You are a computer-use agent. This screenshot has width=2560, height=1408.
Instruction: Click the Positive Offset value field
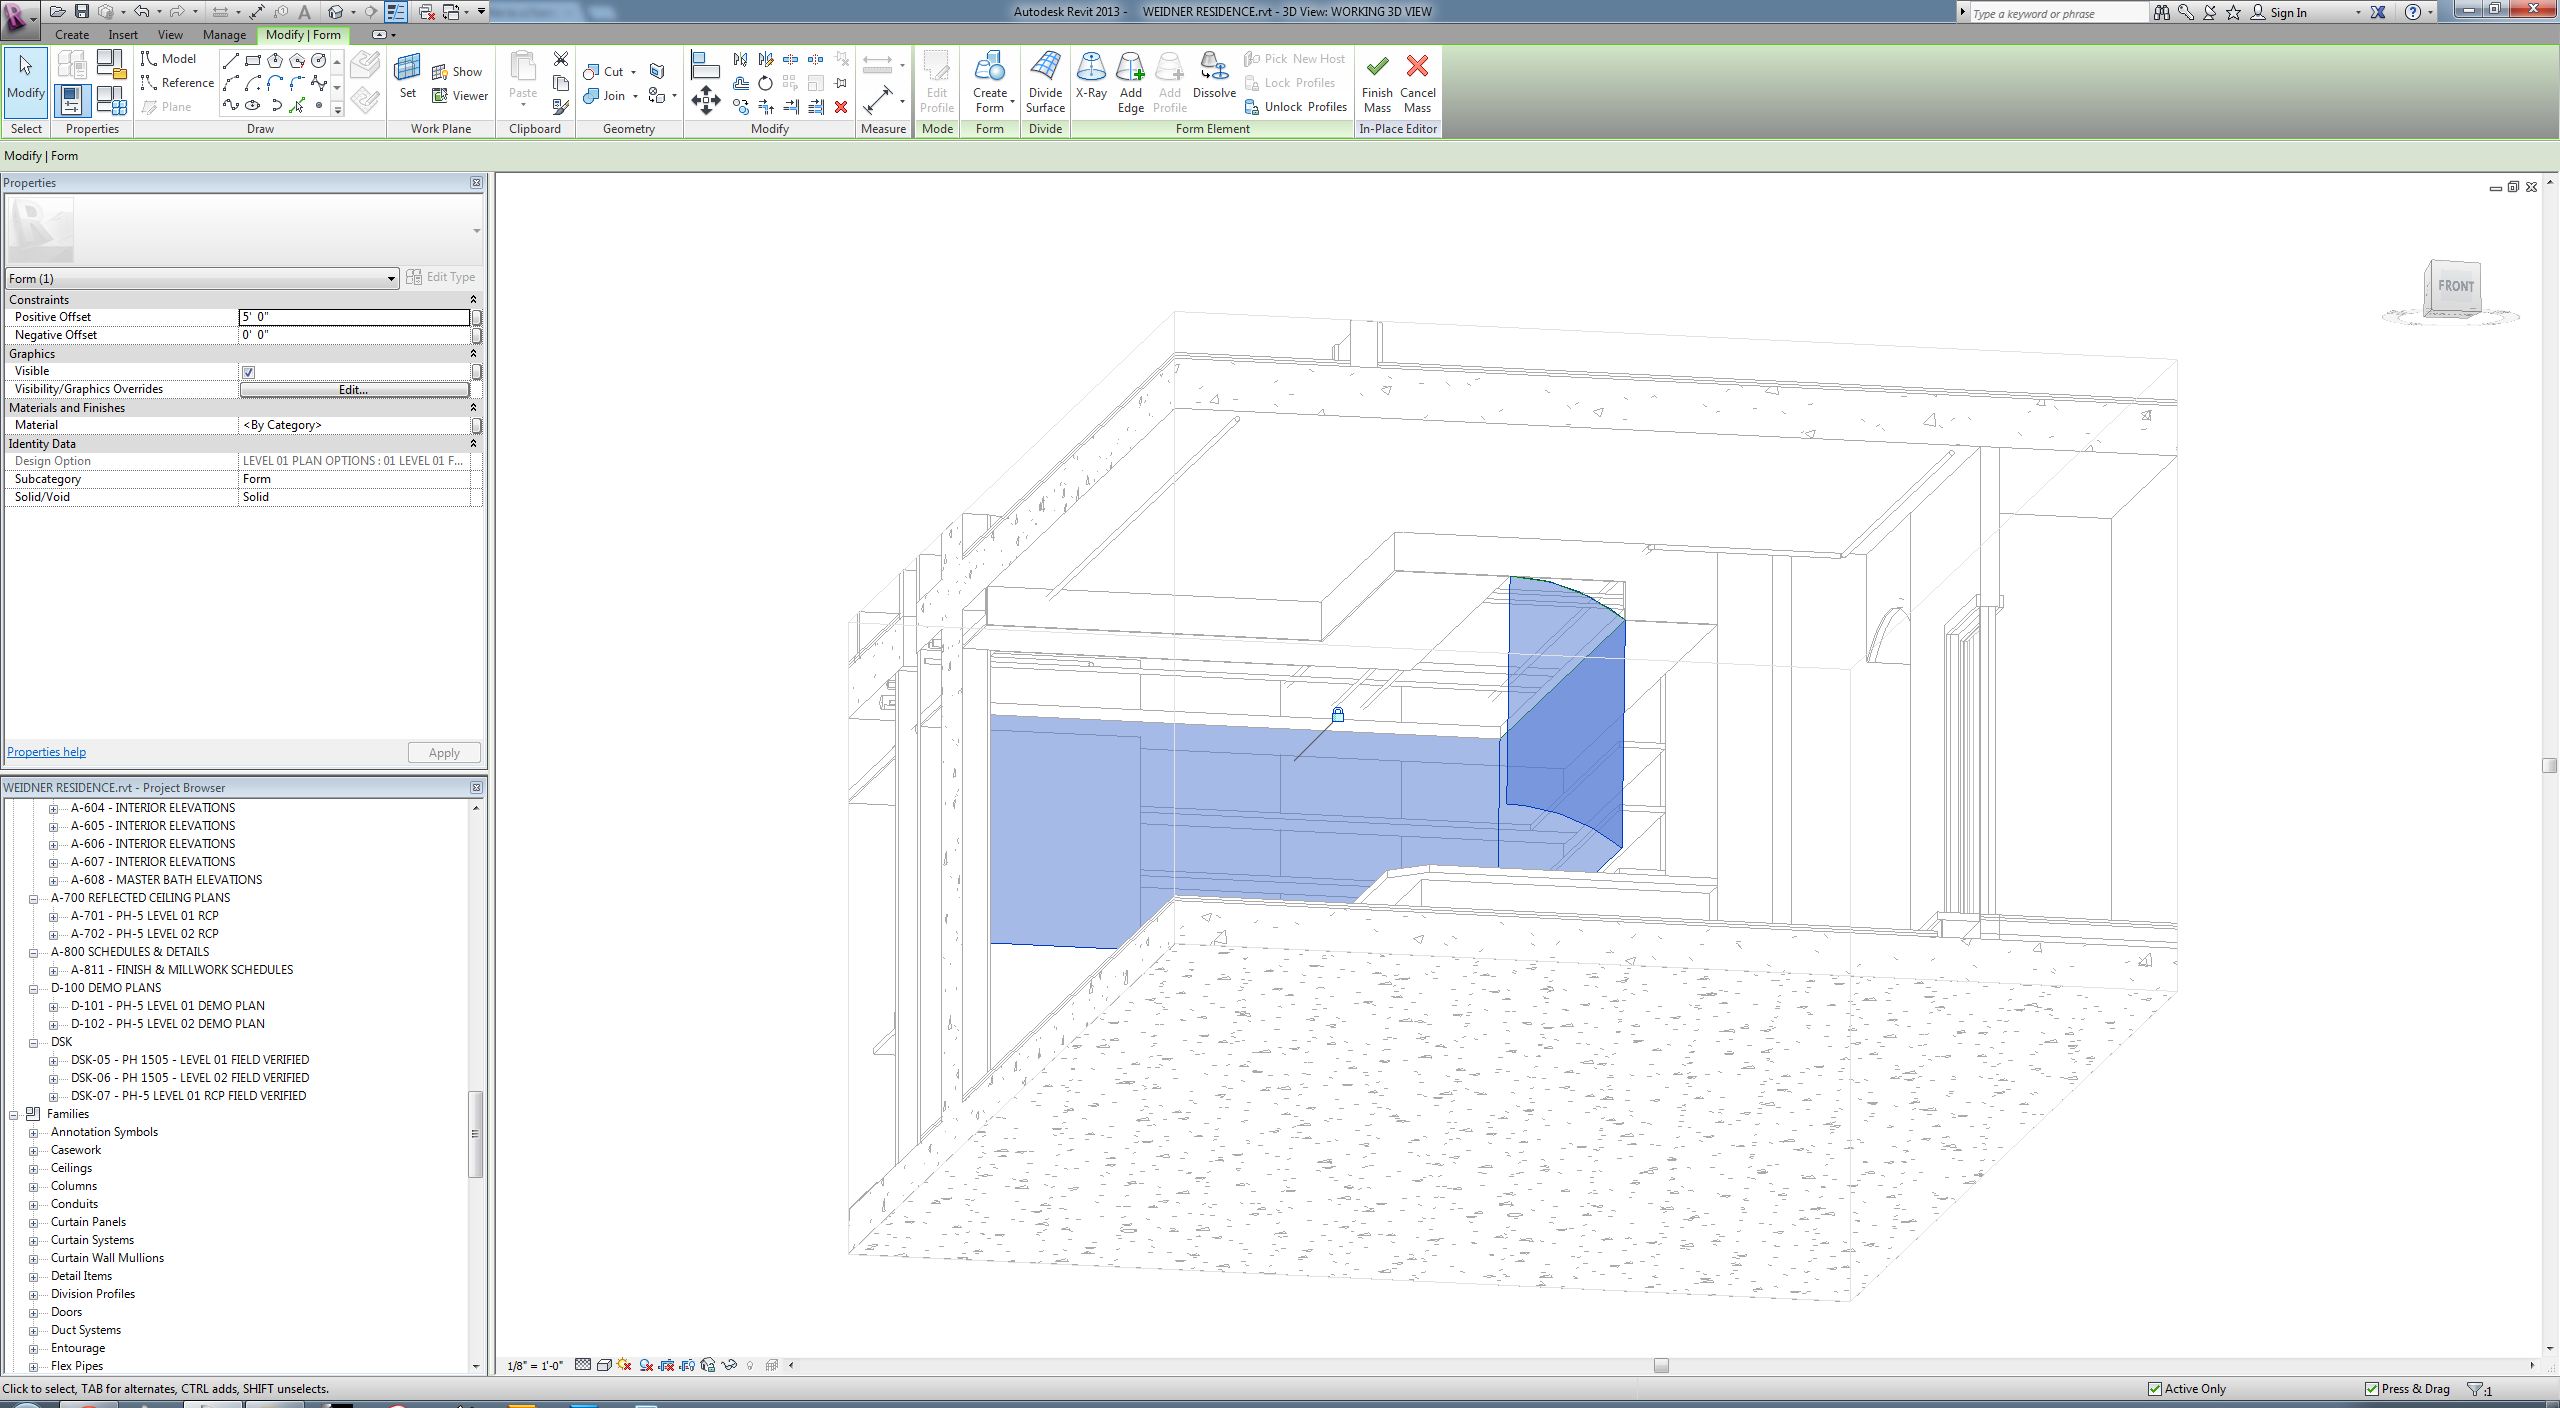pyautogui.click(x=354, y=317)
